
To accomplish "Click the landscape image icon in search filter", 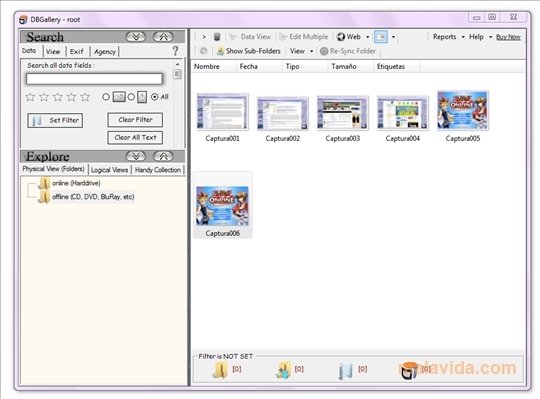I will pyautogui.click(x=119, y=97).
